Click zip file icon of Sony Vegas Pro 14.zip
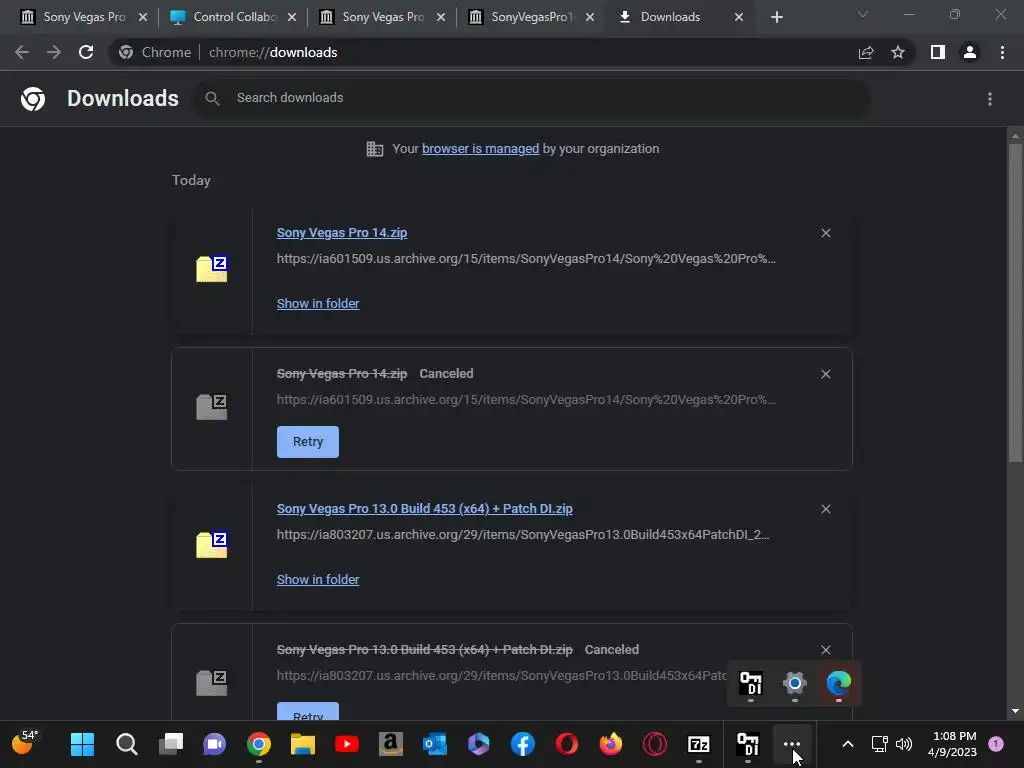 coord(212,268)
